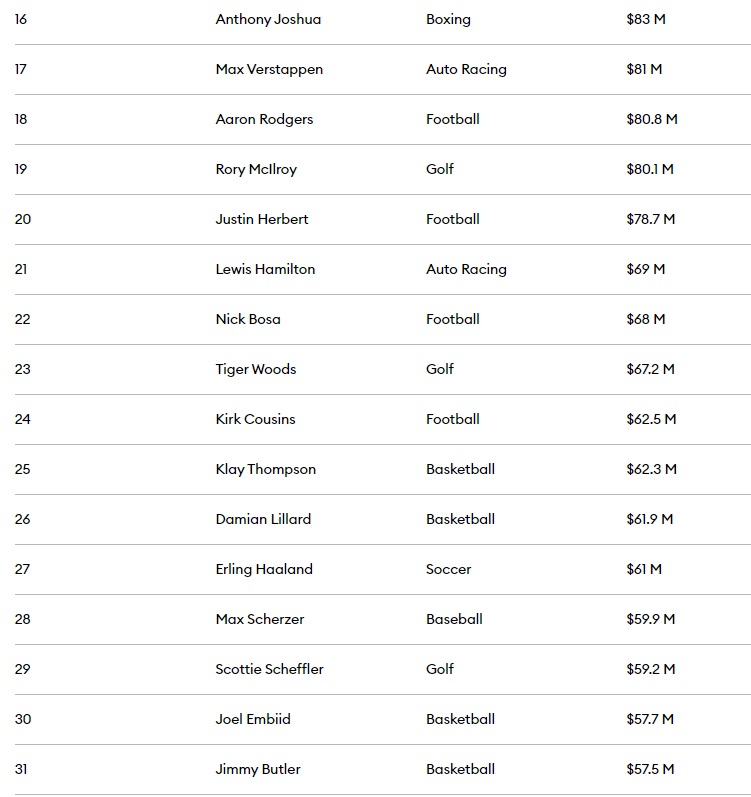Select Kirk Cousins' name
This screenshot has height=797, width=751.
point(255,419)
